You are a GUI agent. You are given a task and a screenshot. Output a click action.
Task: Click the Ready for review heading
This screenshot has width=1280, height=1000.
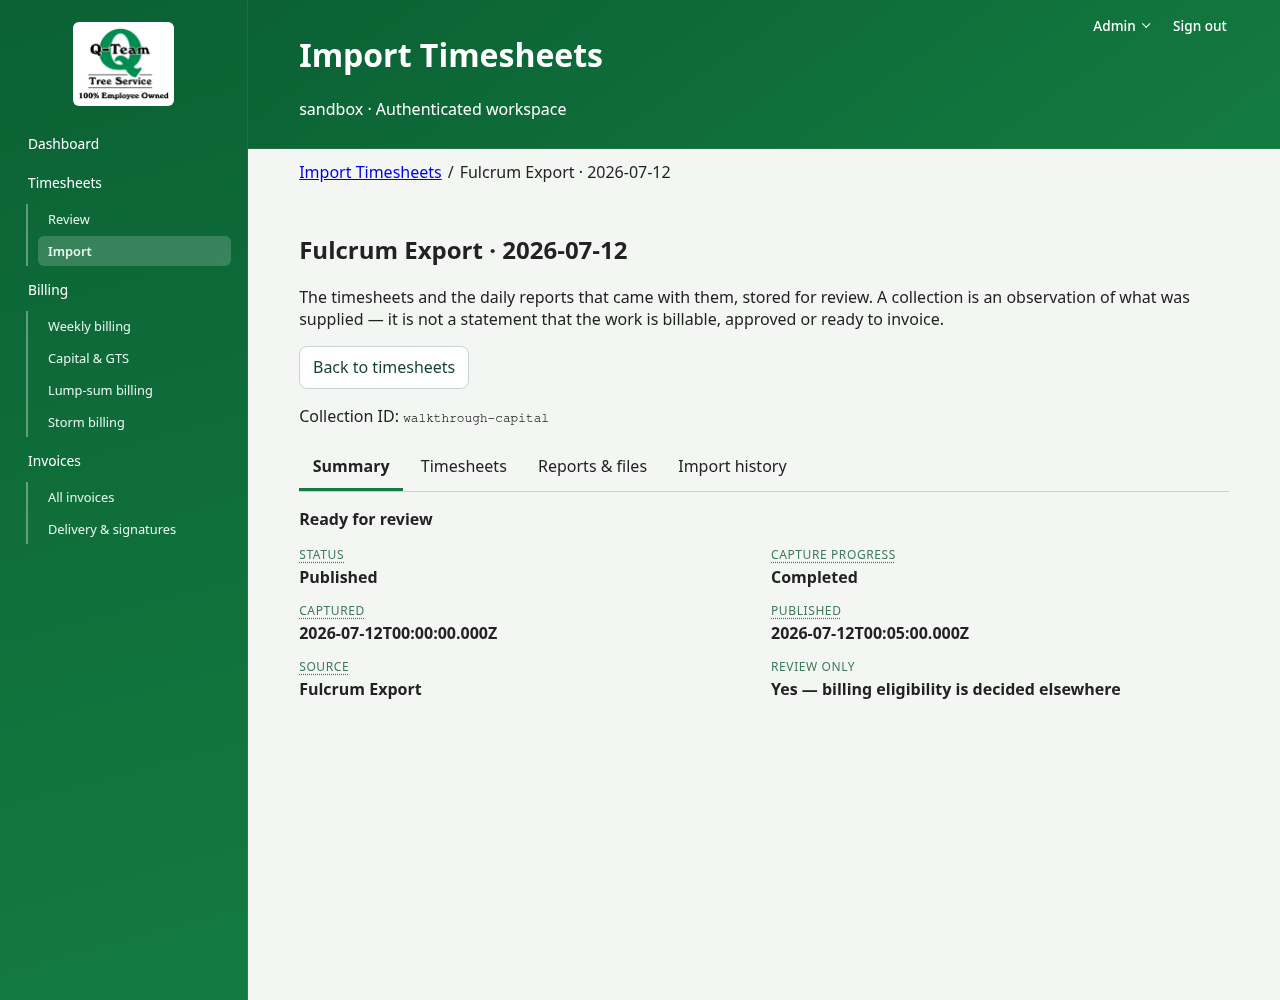tap(366, 519)
